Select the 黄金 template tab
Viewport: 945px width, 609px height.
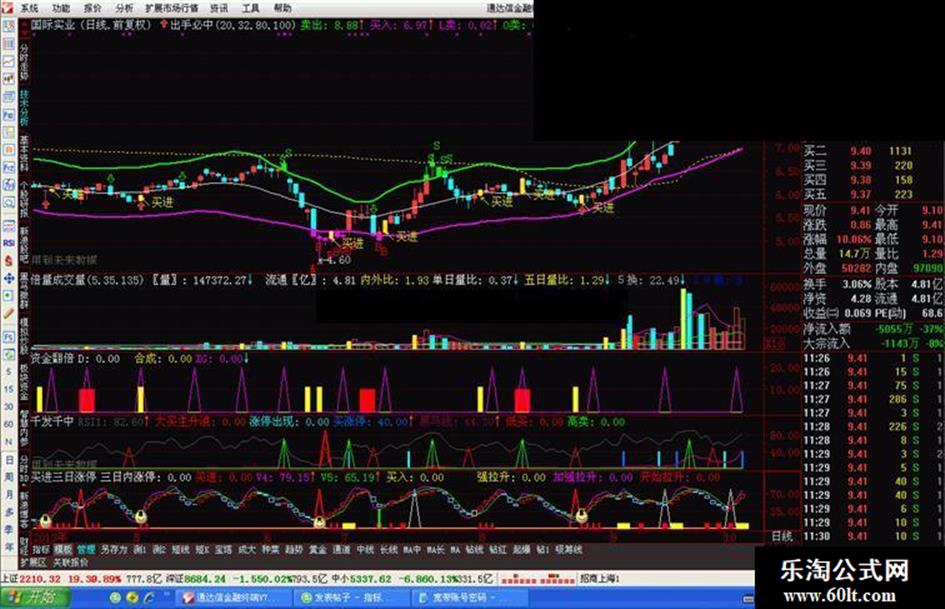[x=318, y=549]
